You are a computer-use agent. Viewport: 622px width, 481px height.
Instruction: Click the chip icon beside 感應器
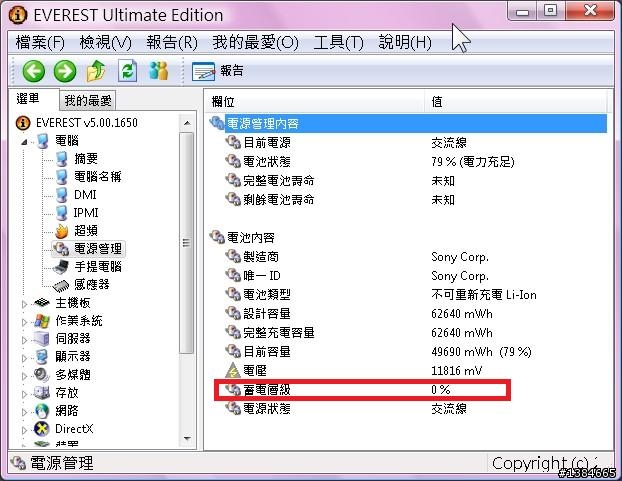pyautogui.click(x=61, y=285)
